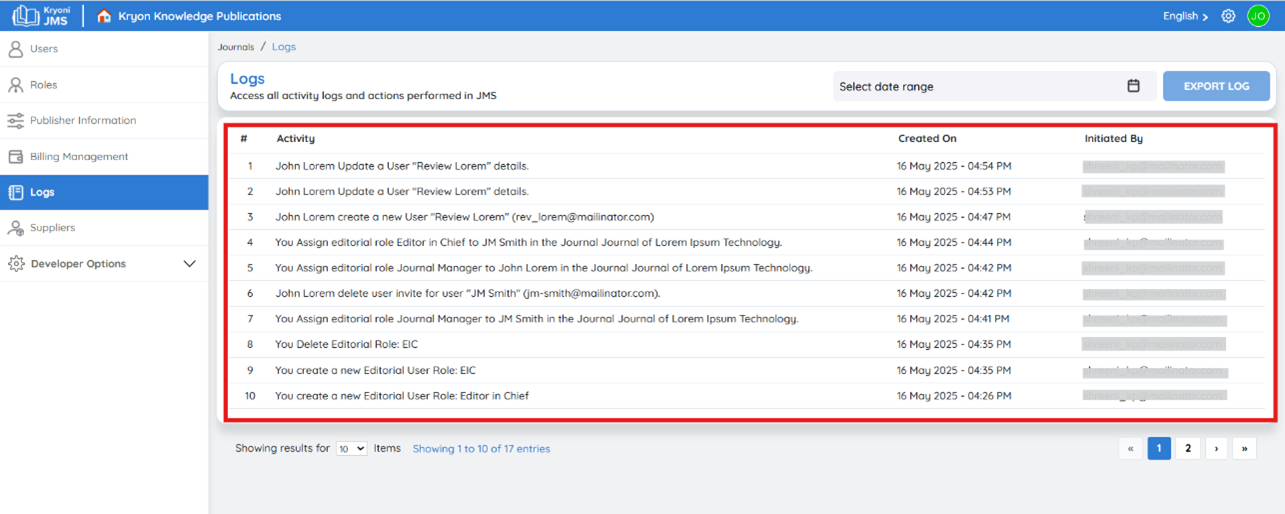
Task: Select the Roles icon in sidebar
Action: click(15, 85)
